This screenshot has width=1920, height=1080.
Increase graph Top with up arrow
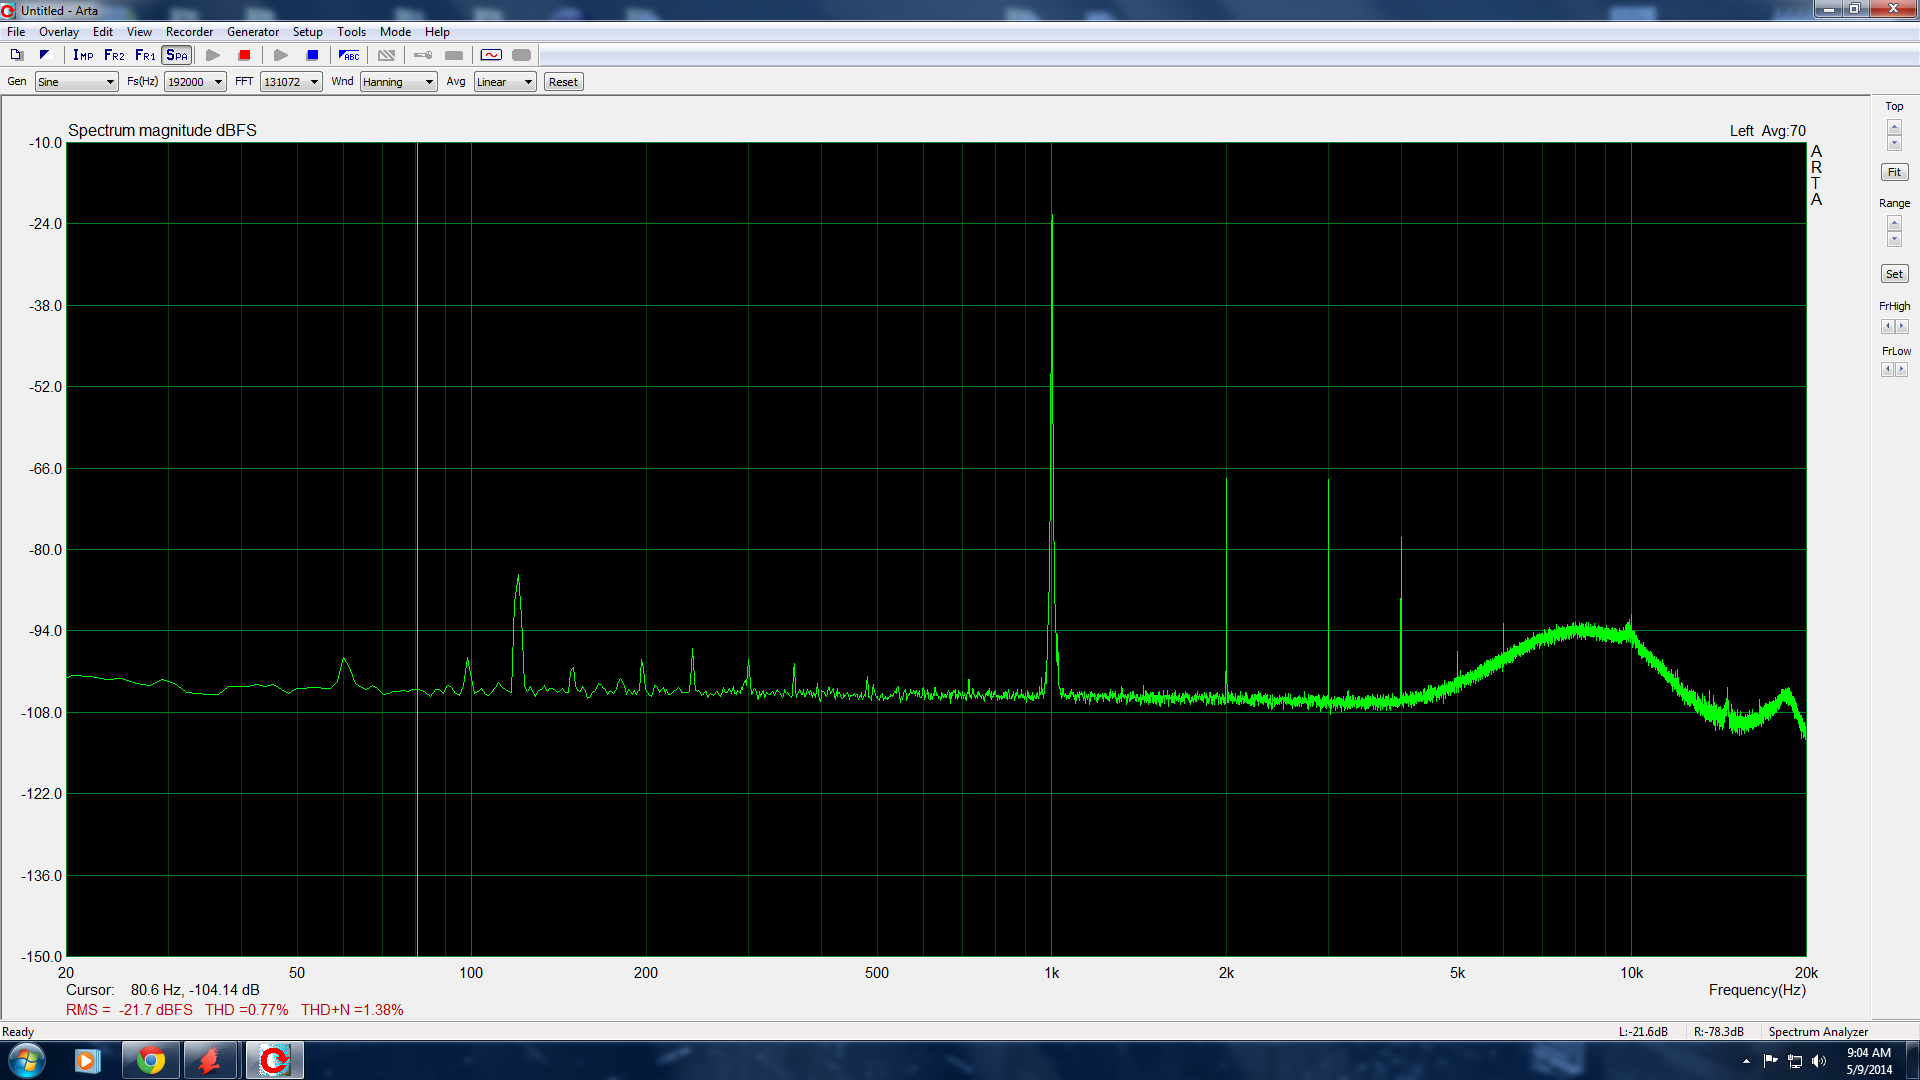coord(1894,127)
